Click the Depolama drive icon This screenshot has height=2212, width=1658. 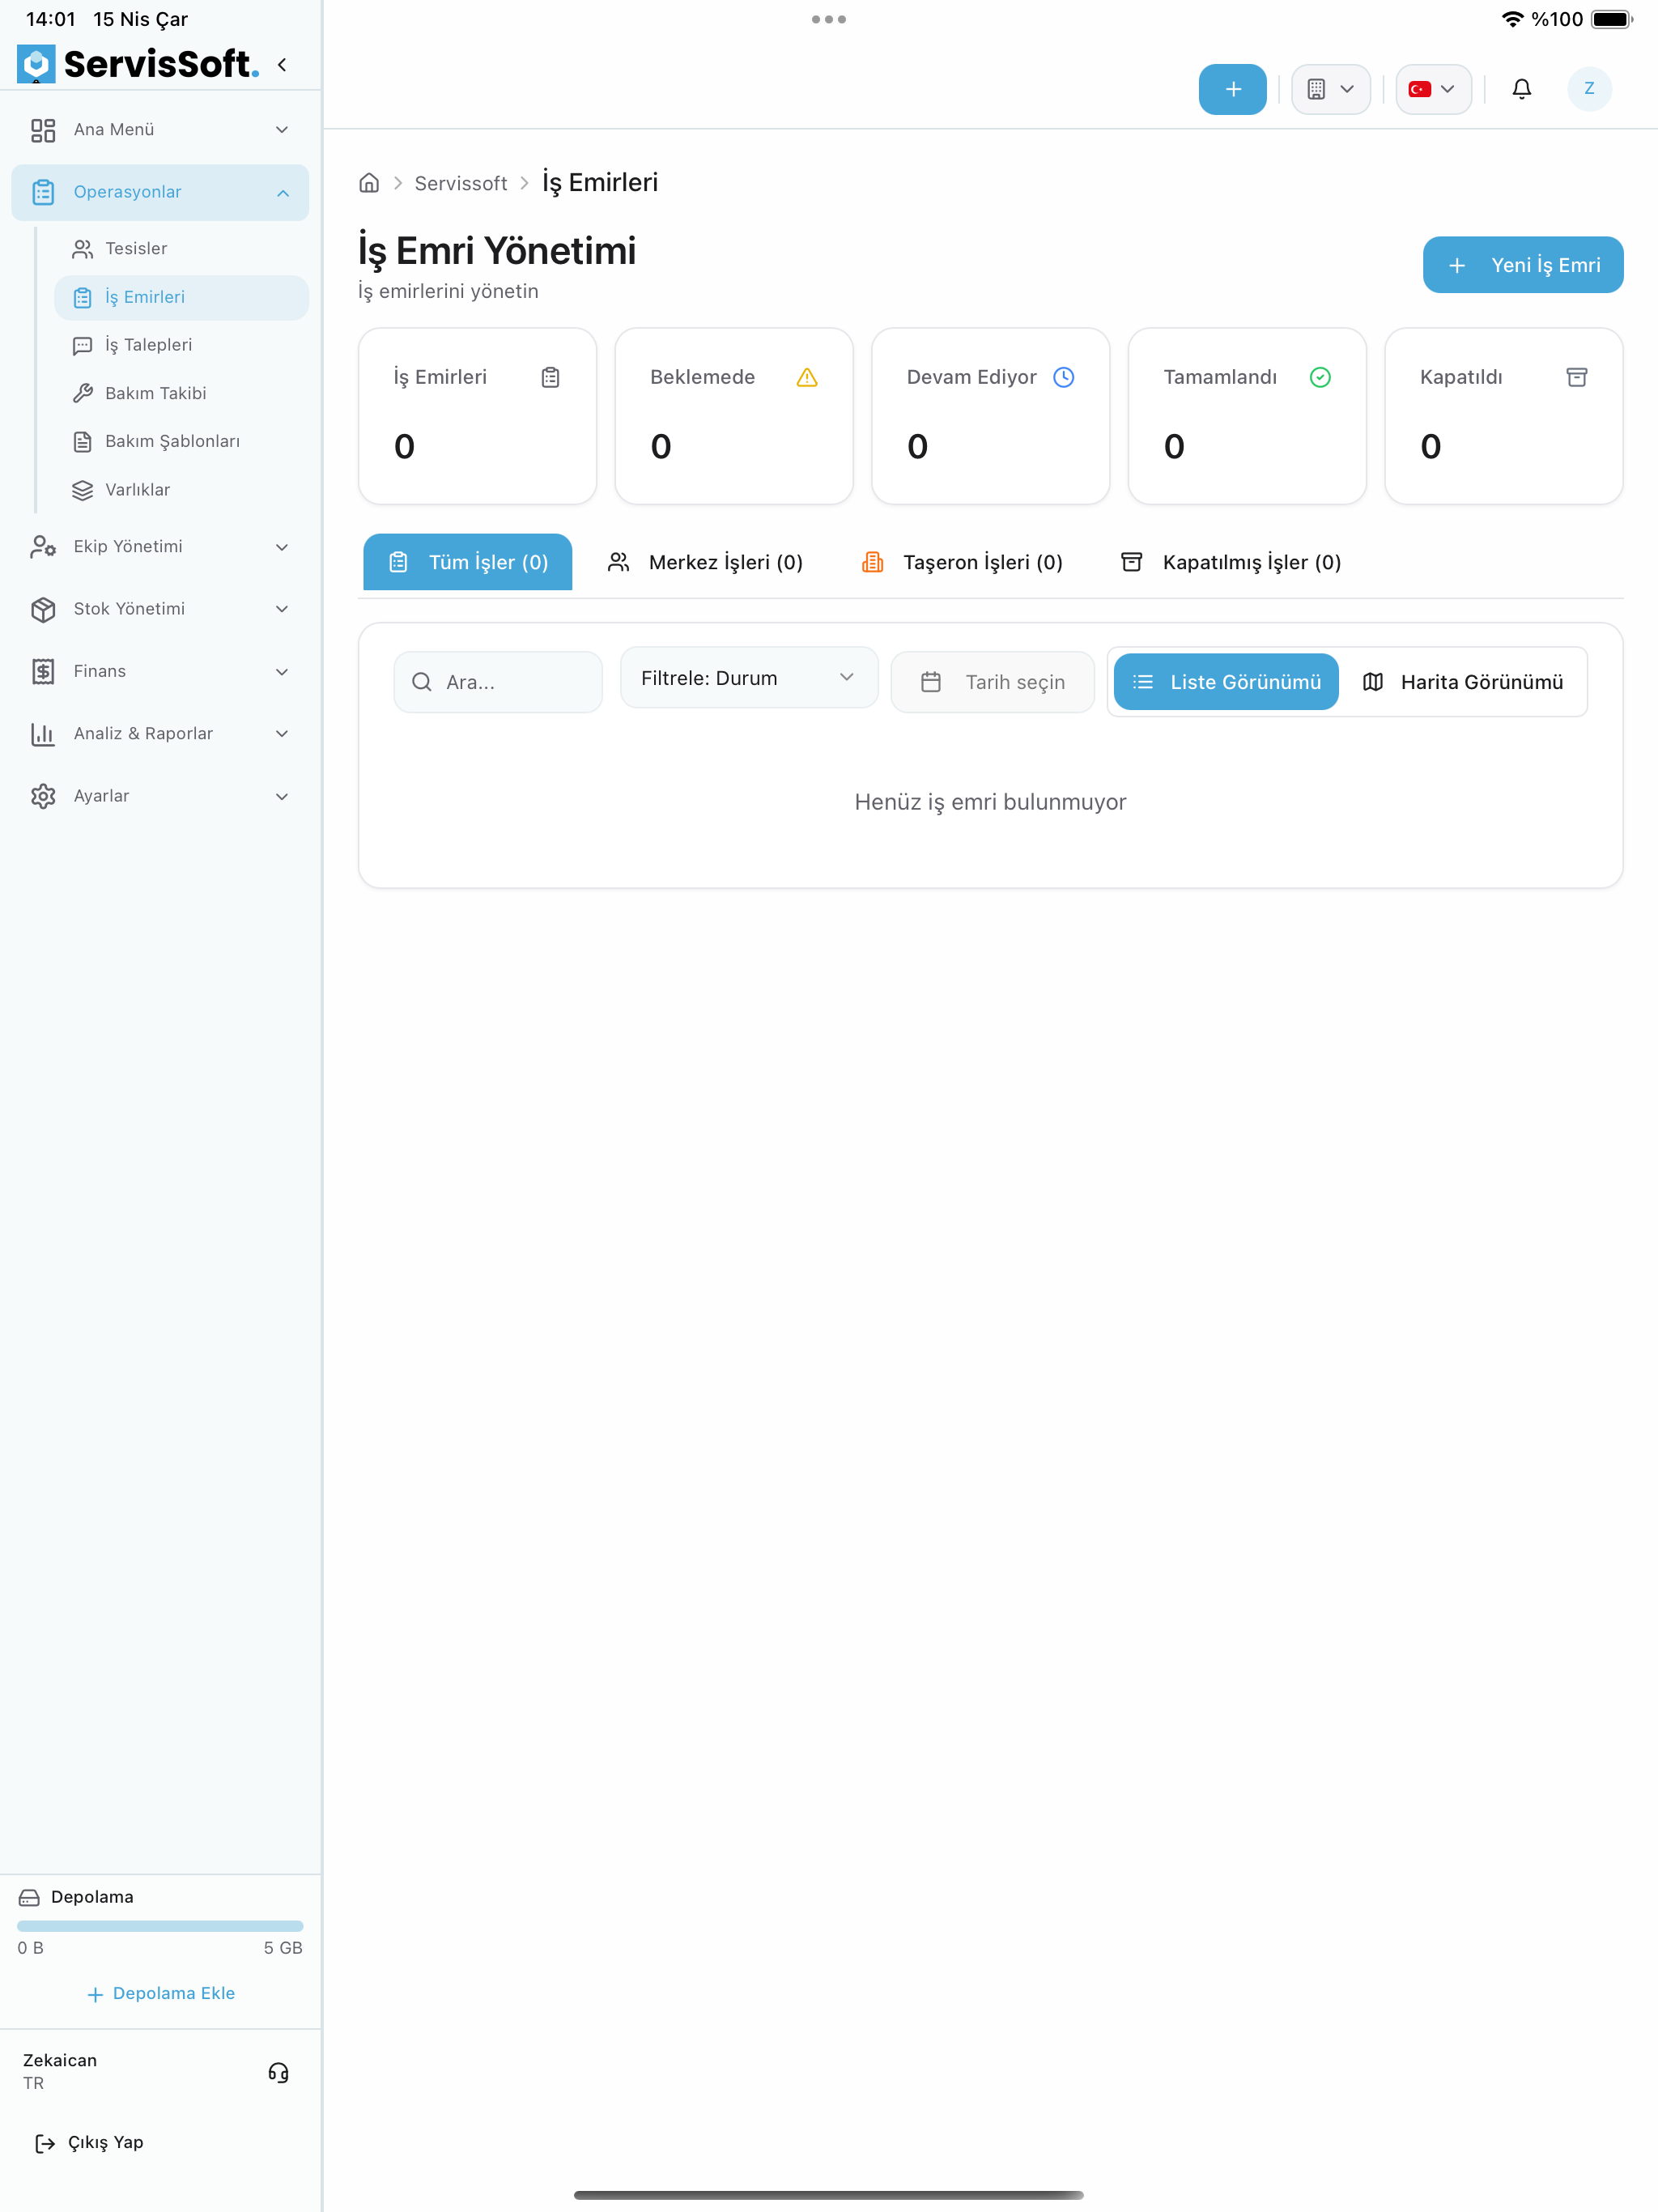(x=29, y=1897)
